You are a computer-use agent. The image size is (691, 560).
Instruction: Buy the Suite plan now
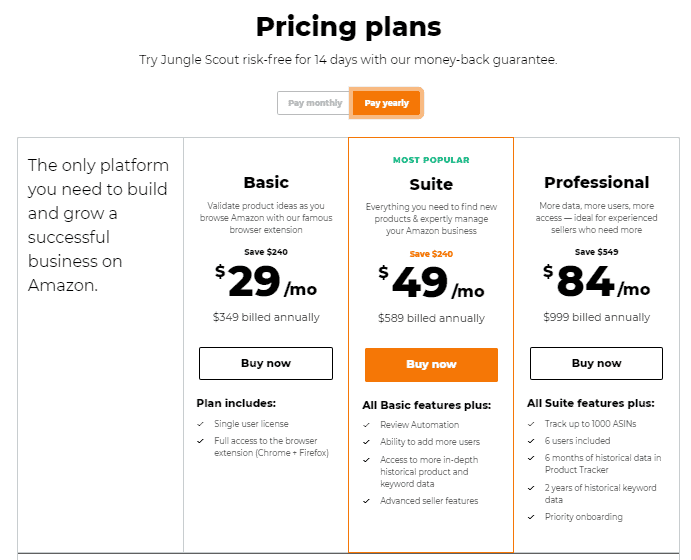tap(431, 365)
